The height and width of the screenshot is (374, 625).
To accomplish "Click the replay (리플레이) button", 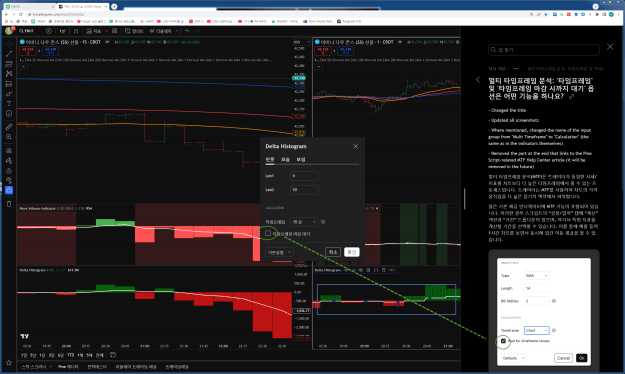I will (161, 31).
